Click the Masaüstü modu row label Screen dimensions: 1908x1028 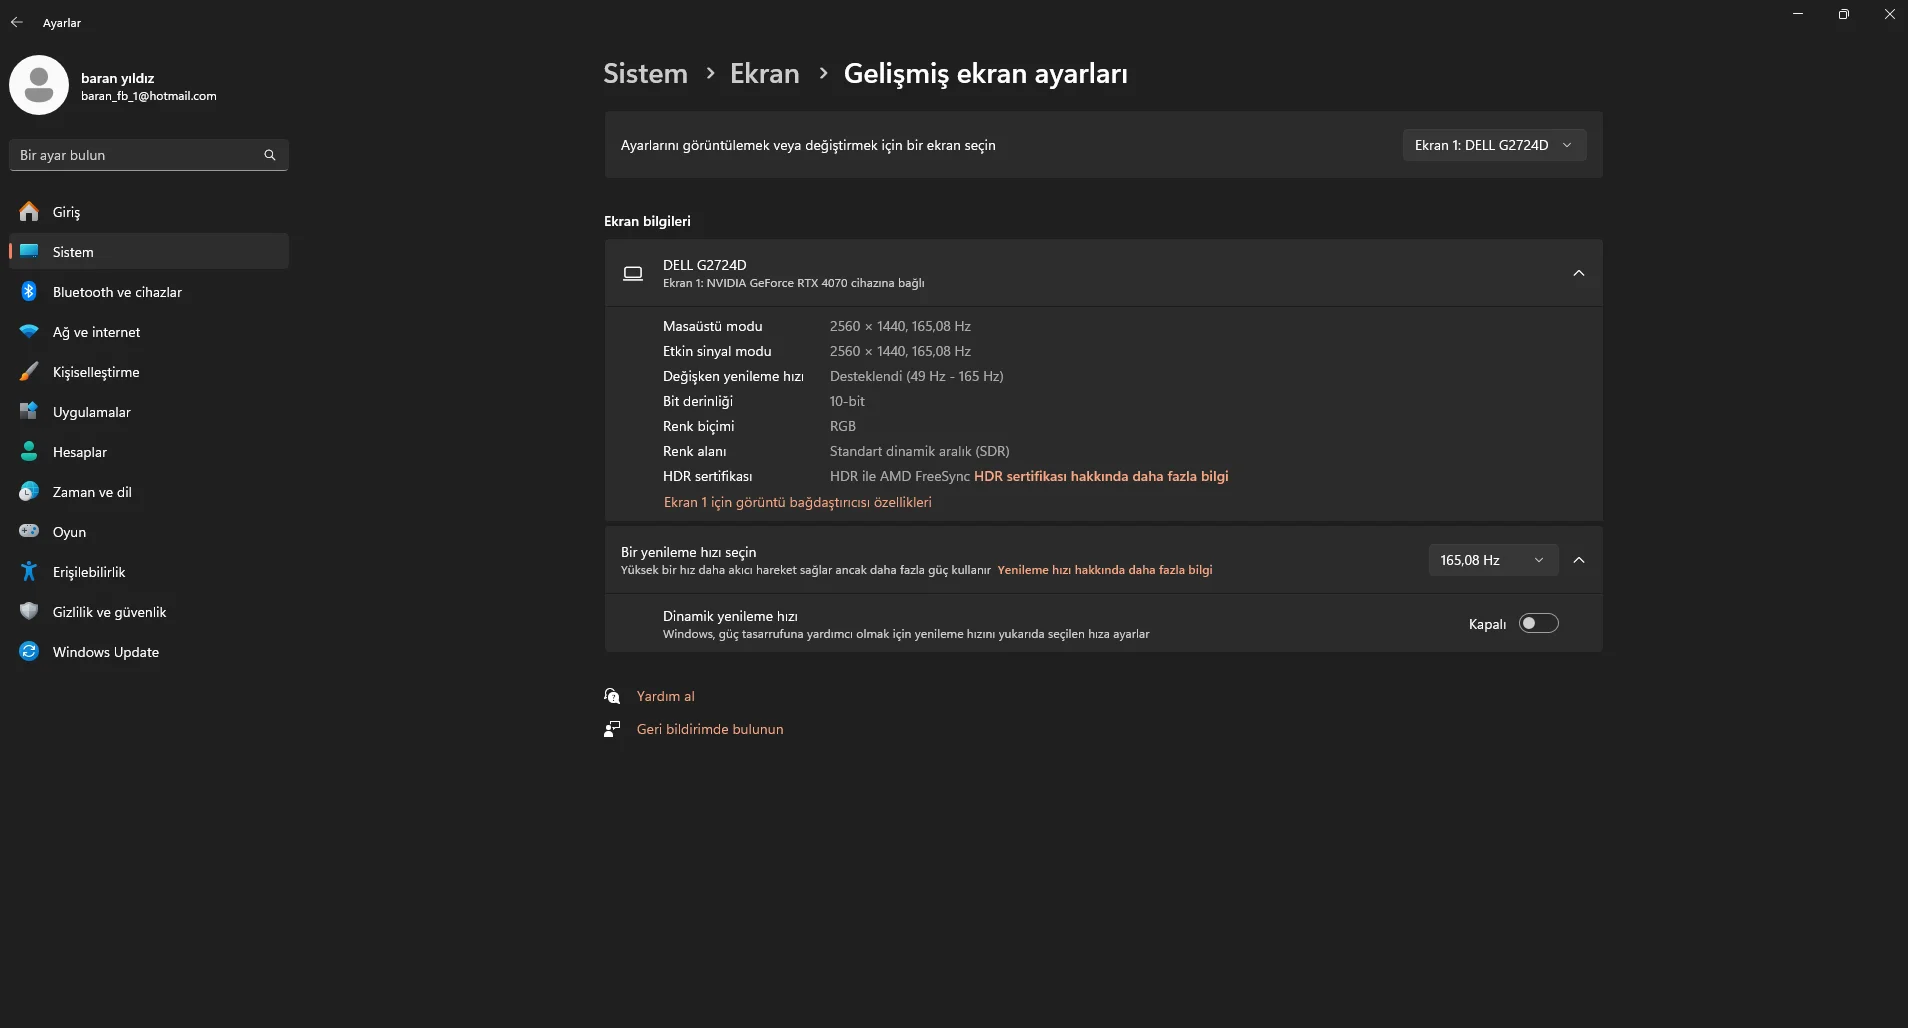712,326
